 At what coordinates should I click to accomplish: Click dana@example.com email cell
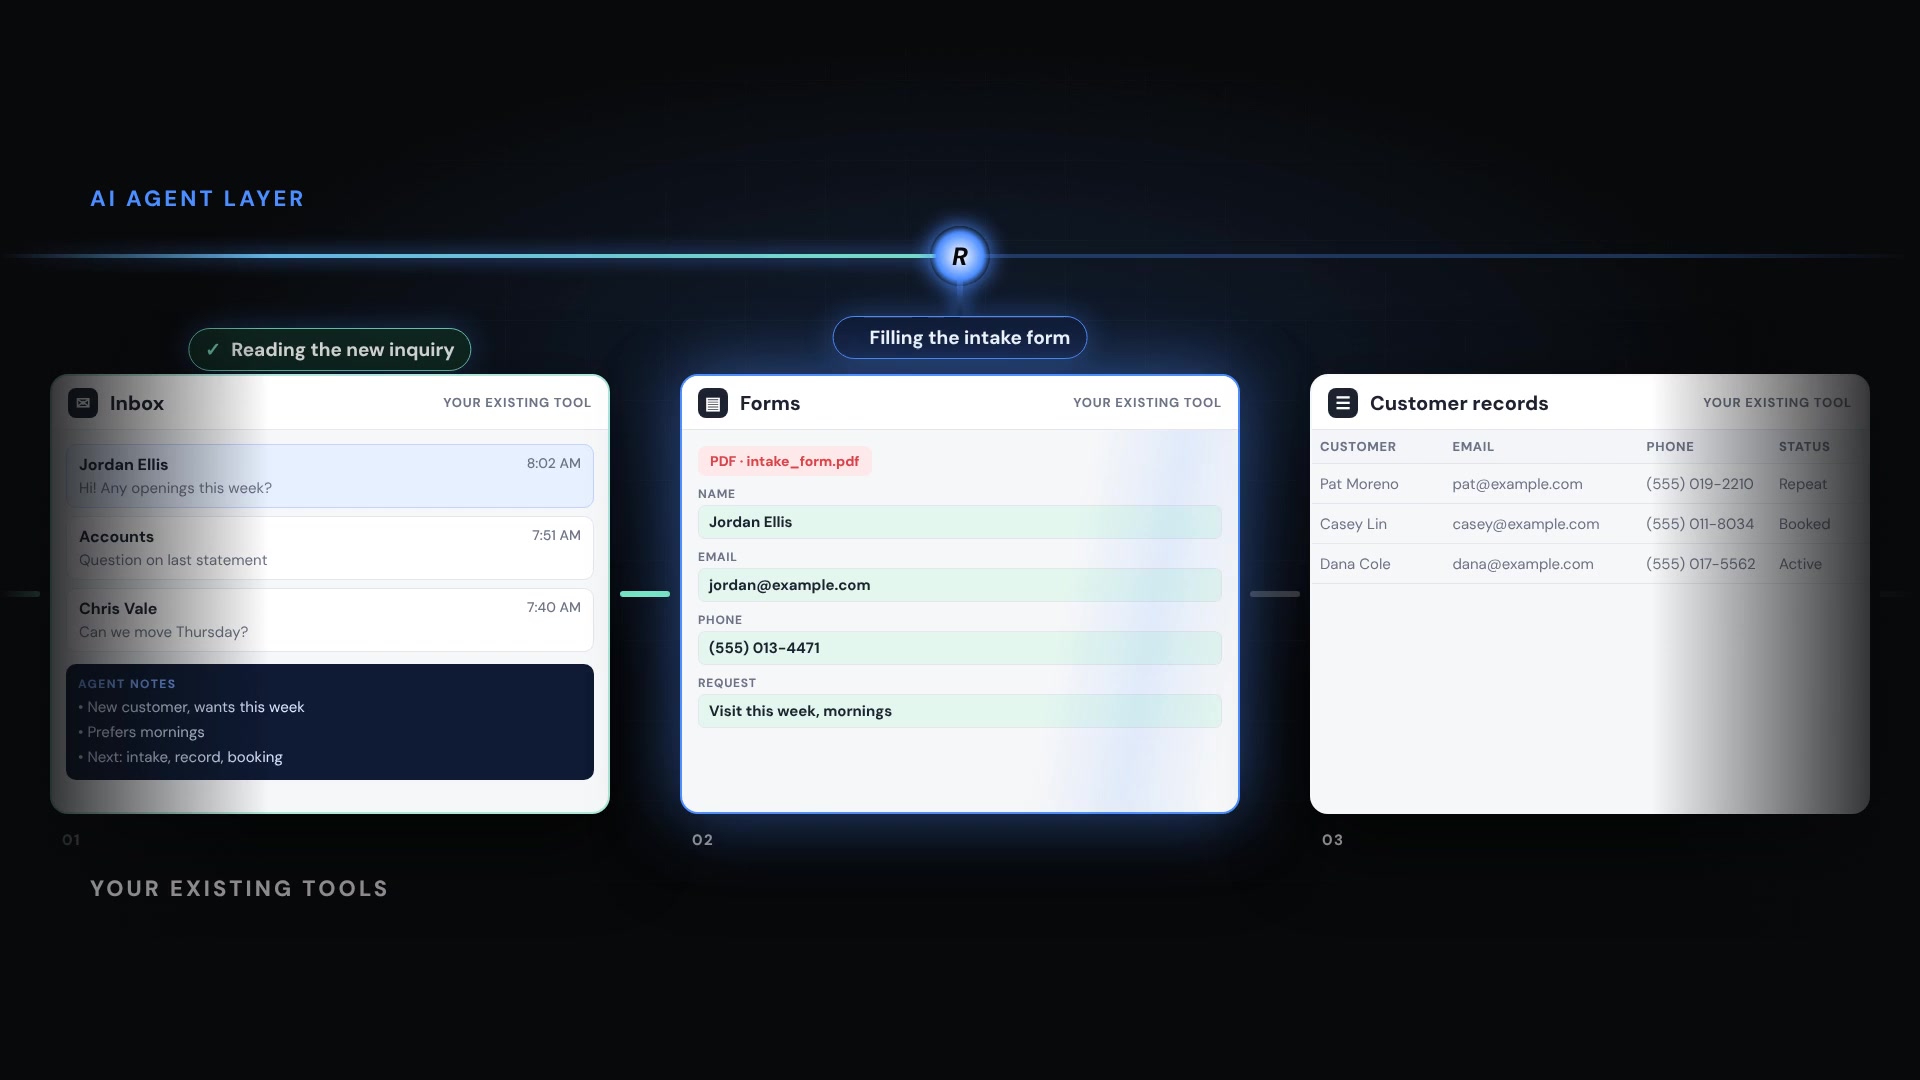tap(1523, 564)
